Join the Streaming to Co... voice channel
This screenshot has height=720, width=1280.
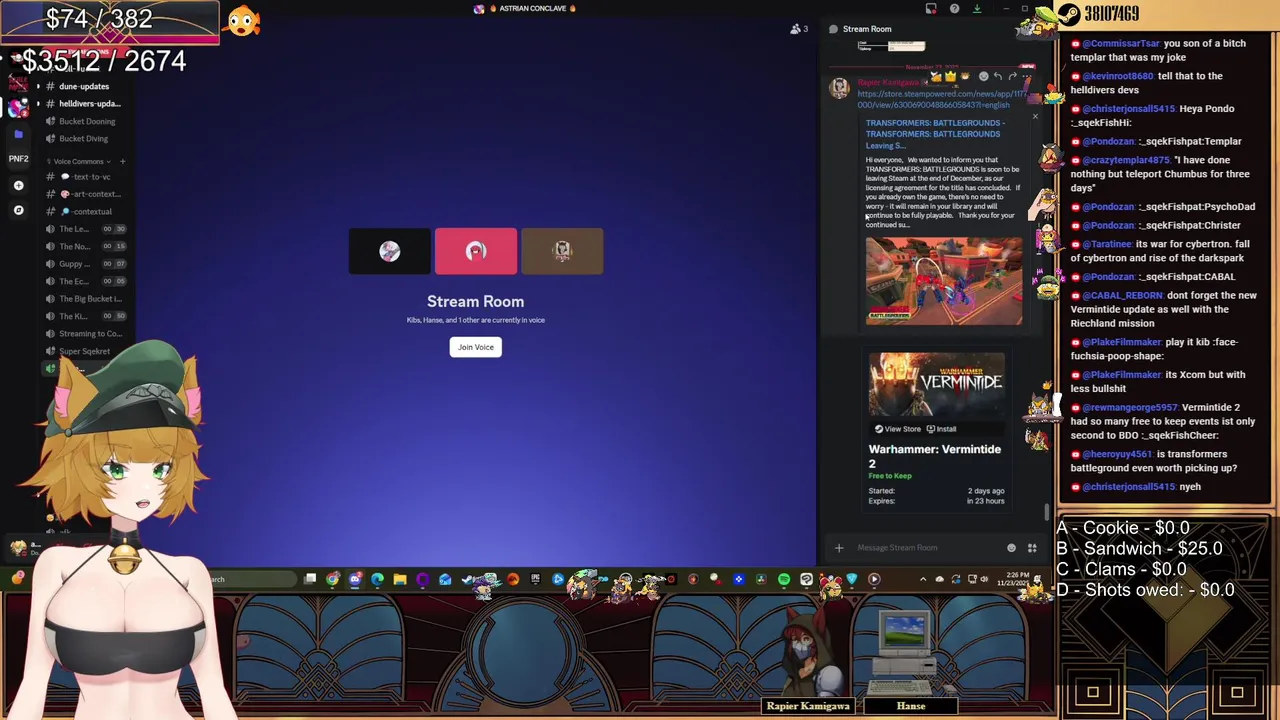click(x=85, y=334)
